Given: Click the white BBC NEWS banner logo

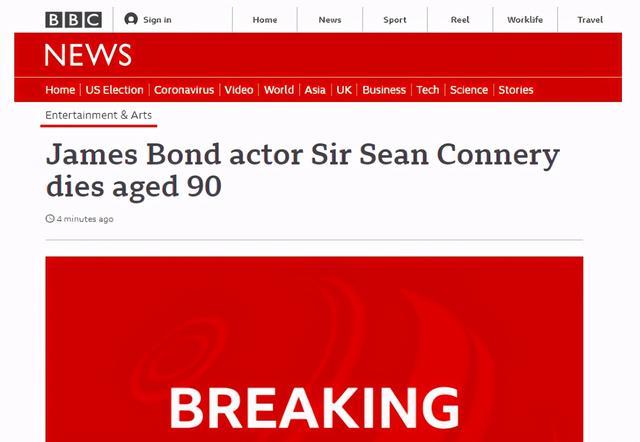Looking at the screenshot, I should point(88,55).
